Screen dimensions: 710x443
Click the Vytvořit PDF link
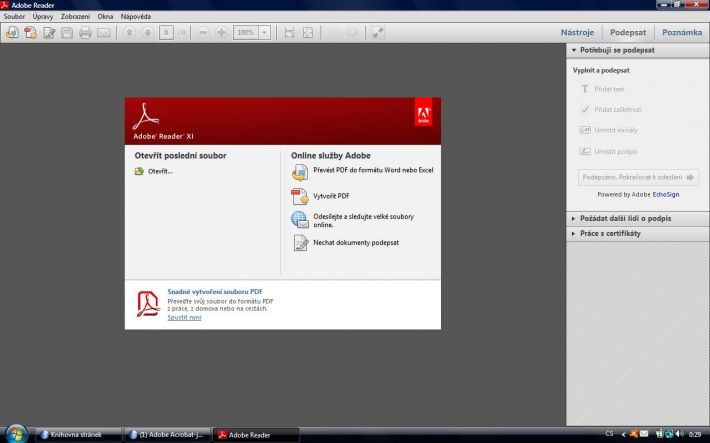click(x=331, y=196)
